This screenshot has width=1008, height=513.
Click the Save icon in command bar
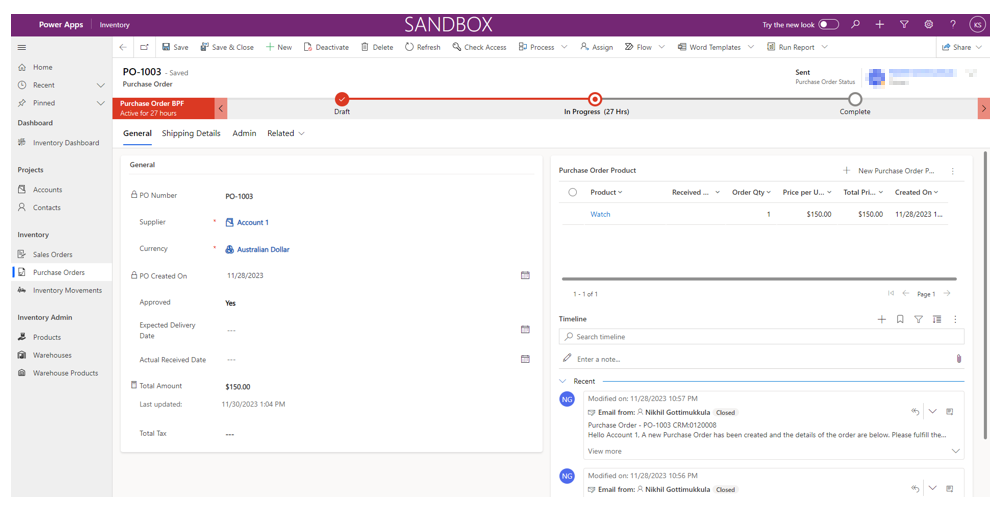pos(167,47)
